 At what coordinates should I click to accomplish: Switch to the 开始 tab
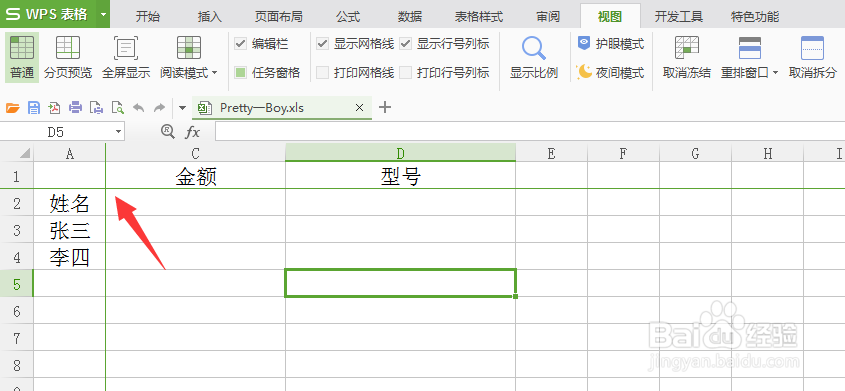(x=148, y=17)
